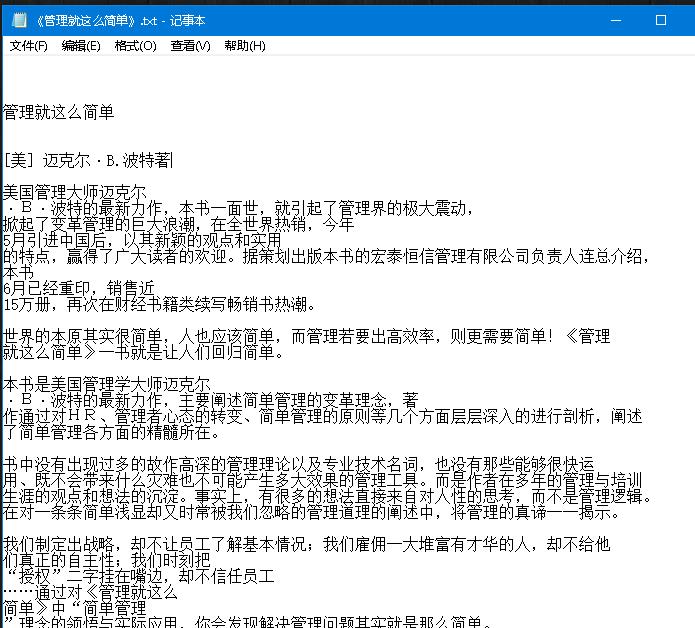Click the line 美国管理大师迈克尔
695x628 pixels.
click(x=74, y=192)
